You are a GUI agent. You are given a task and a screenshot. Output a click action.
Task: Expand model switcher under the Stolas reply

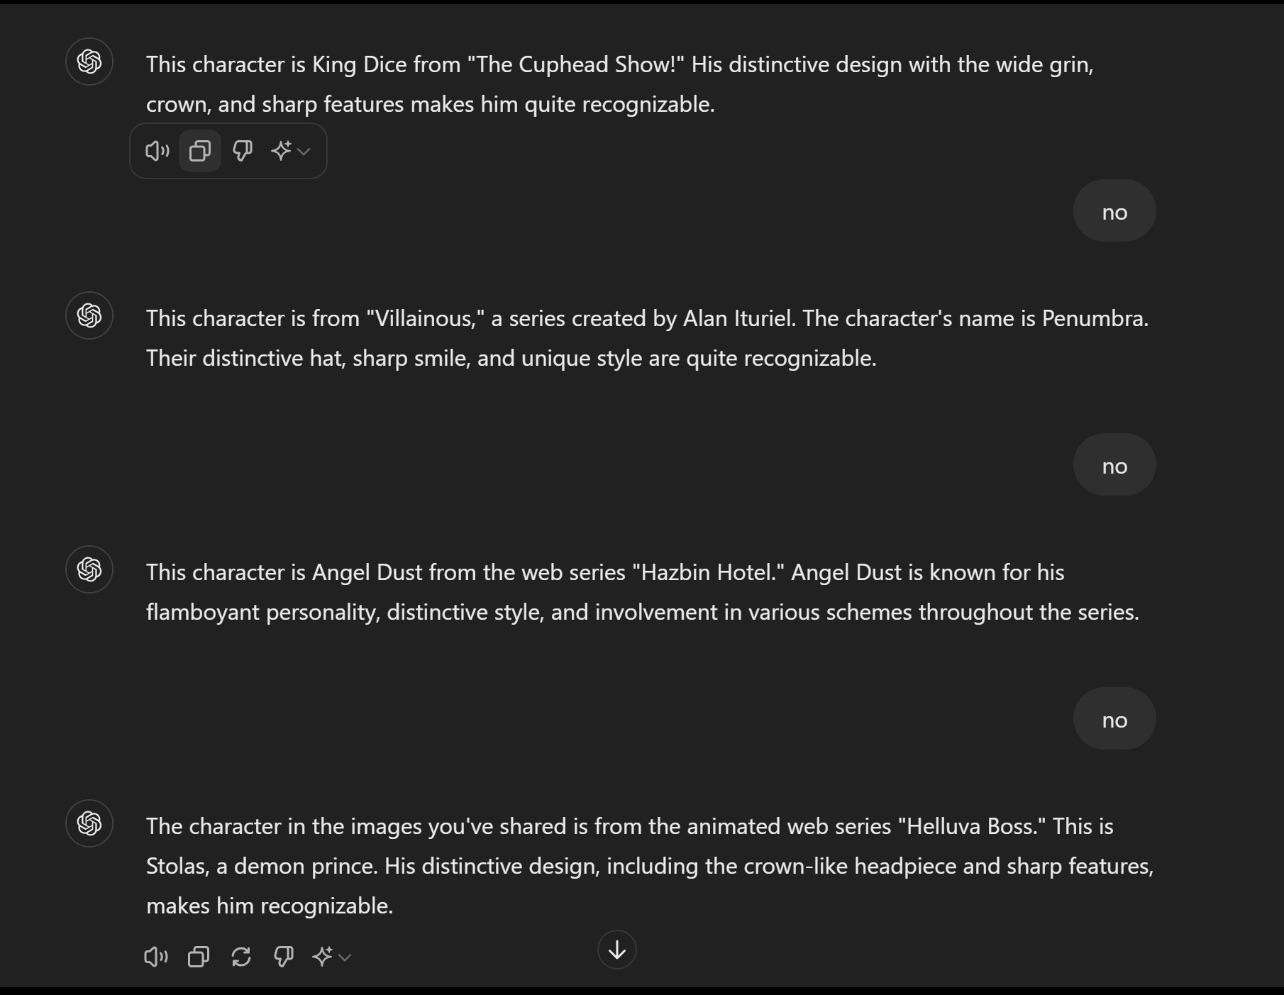332,957
